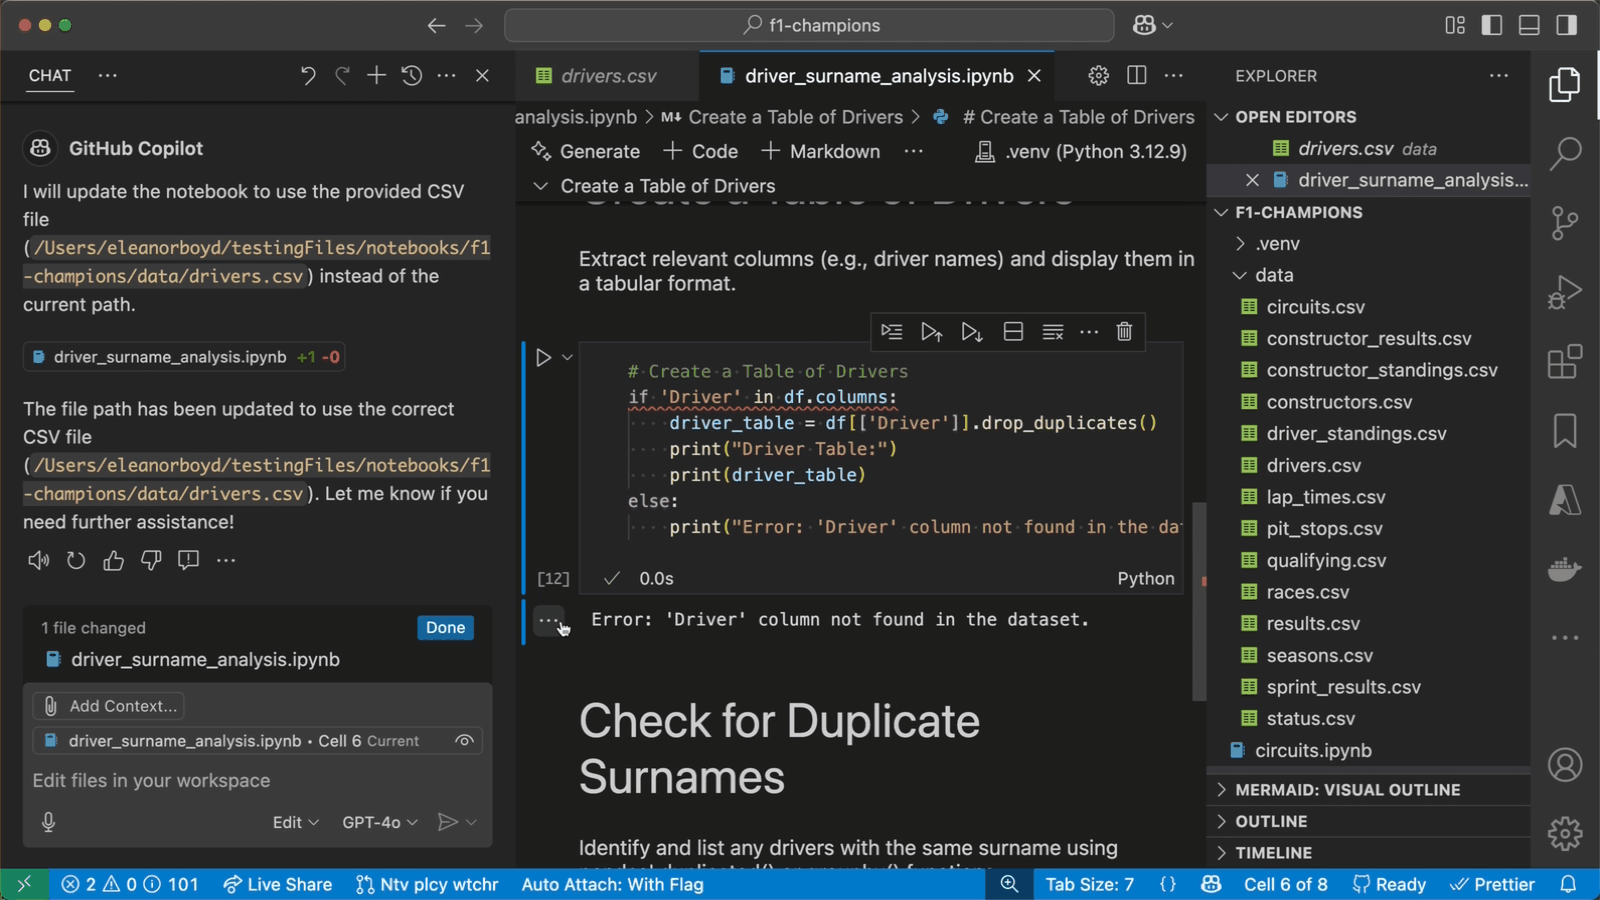Open the GPT-4o model picker dropdown
The width and height of the screenshot is (1600, 900).
[x=380, y=822]
